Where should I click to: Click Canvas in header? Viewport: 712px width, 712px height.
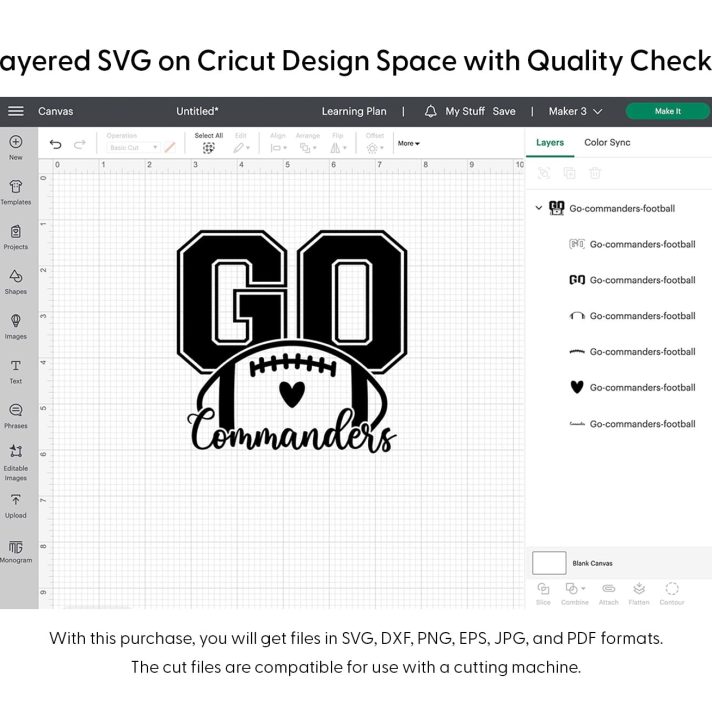click(x=55, y=111)
